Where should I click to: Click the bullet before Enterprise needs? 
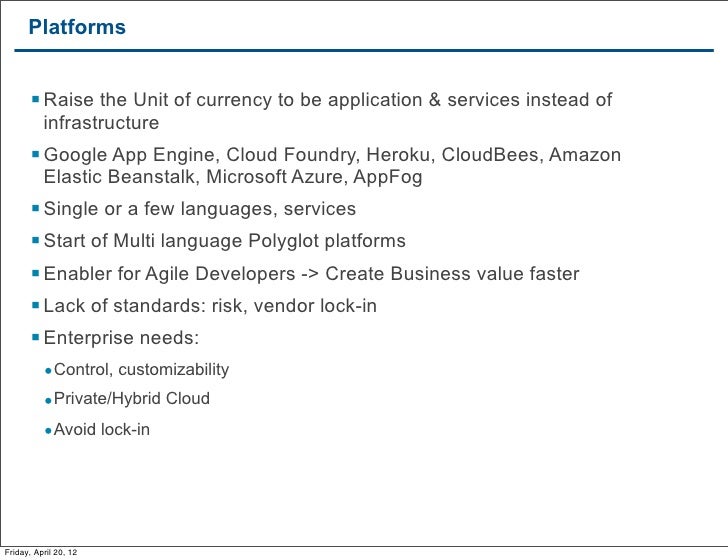36,338
